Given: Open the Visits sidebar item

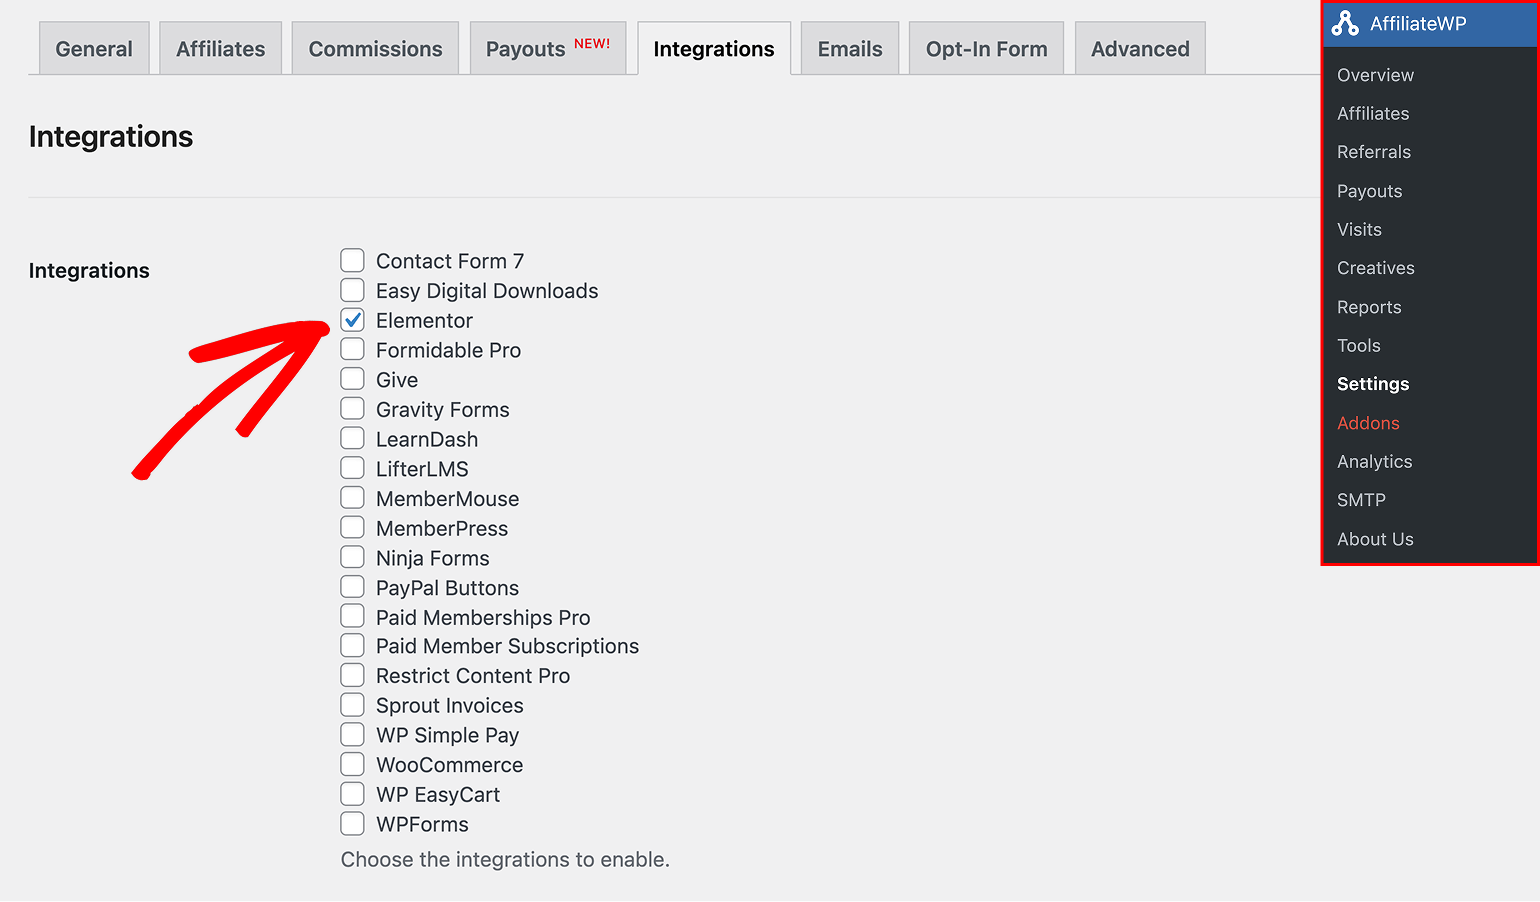Looking at the screenshot, I should coord(1359,230).
